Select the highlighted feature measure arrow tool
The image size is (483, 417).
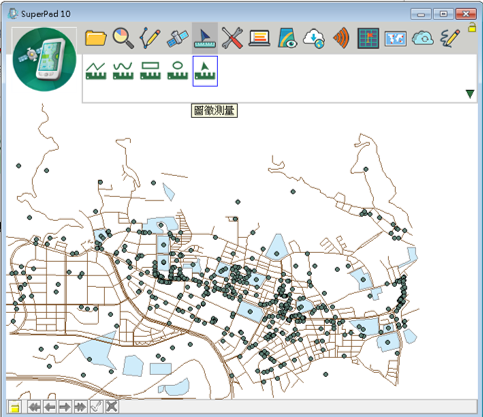tap(205, 71)
